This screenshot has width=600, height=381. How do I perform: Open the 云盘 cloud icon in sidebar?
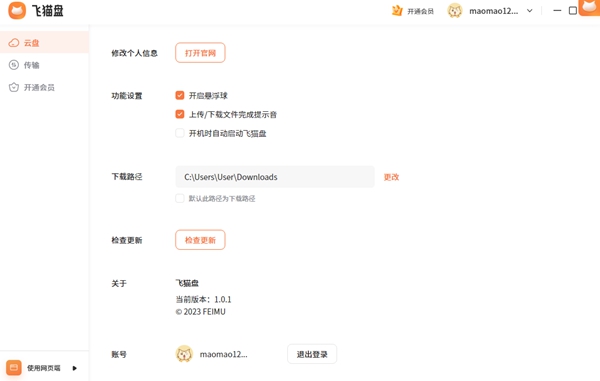coord(14,42)
